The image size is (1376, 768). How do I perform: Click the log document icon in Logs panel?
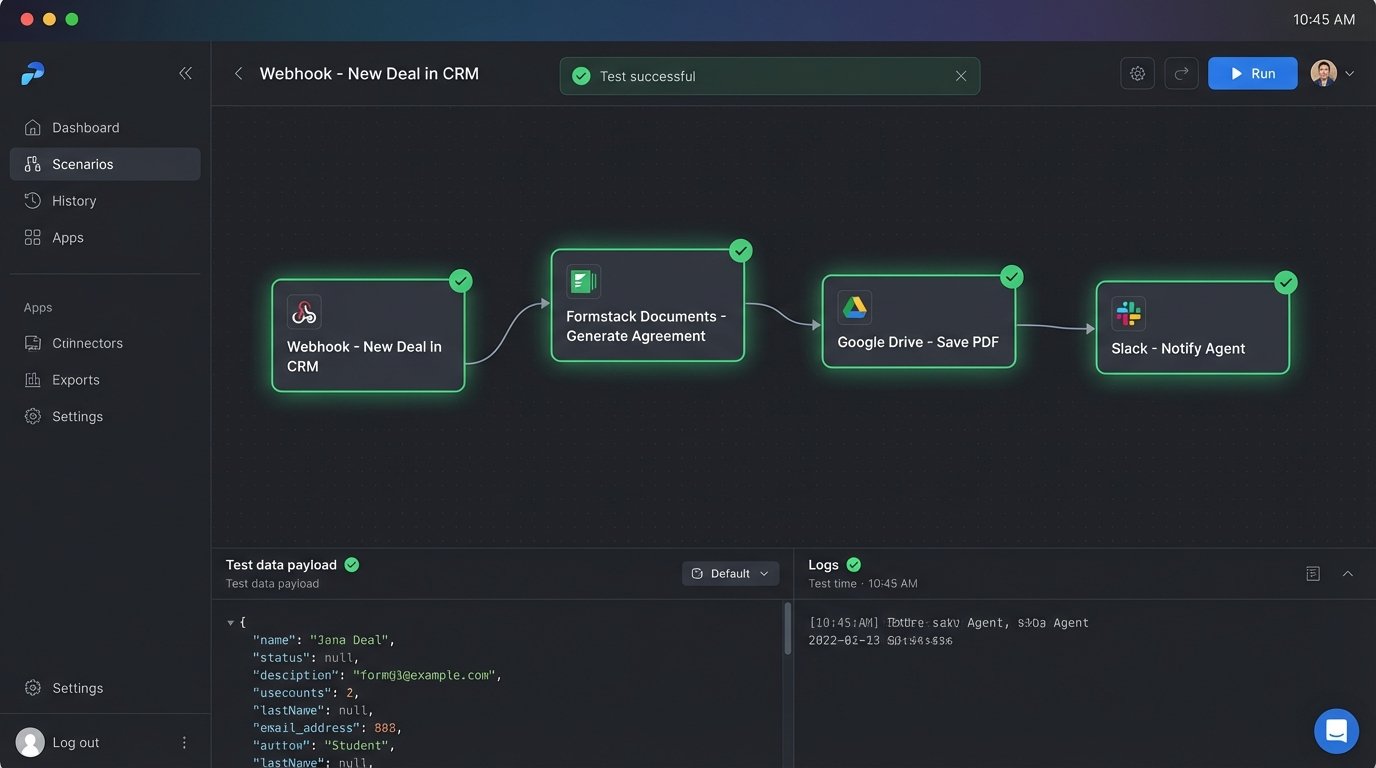click(1313, 573)
